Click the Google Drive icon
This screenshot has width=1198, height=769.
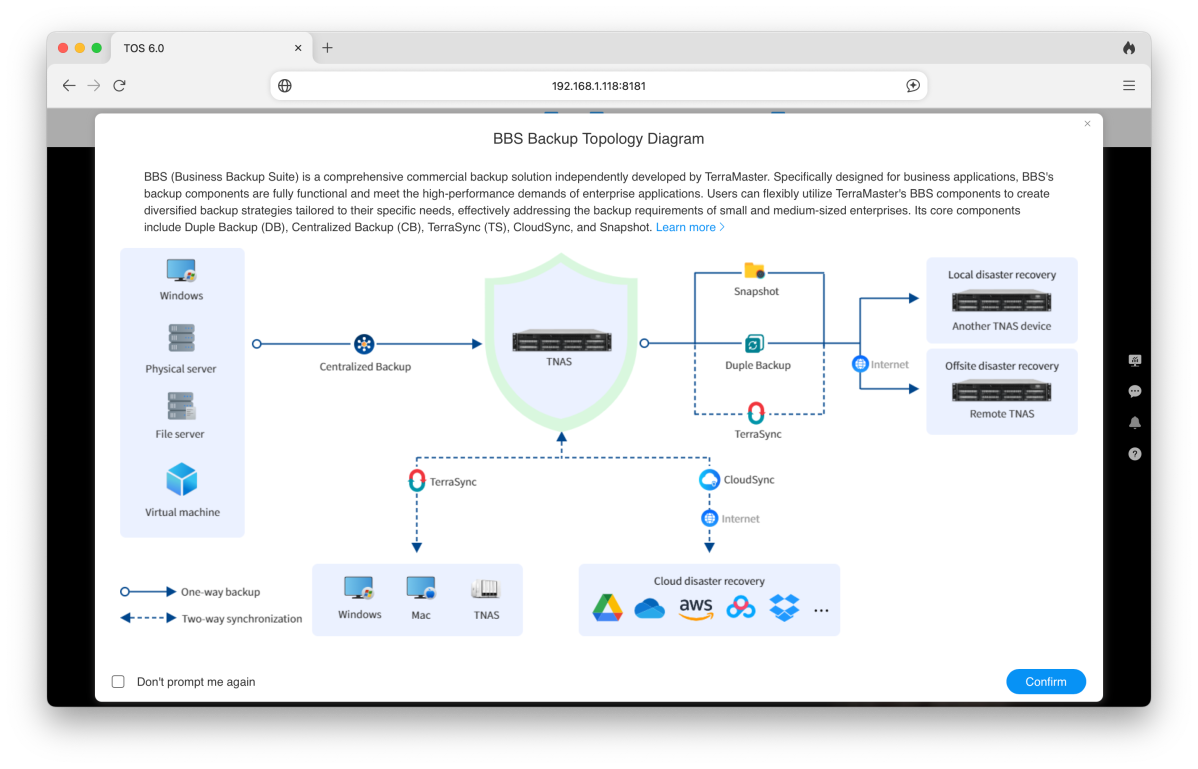607,608
